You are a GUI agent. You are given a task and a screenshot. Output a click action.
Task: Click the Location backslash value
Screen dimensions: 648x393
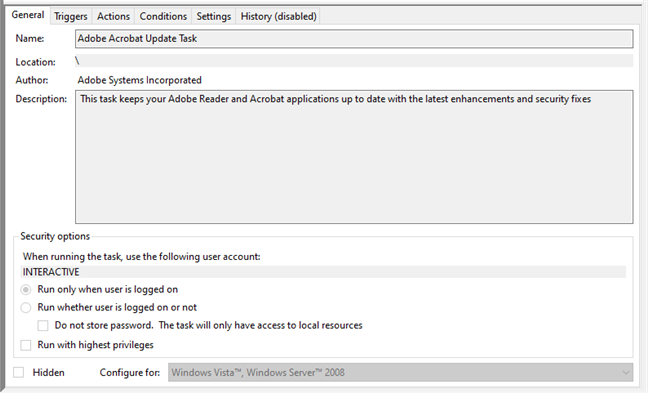coord(77,62)
